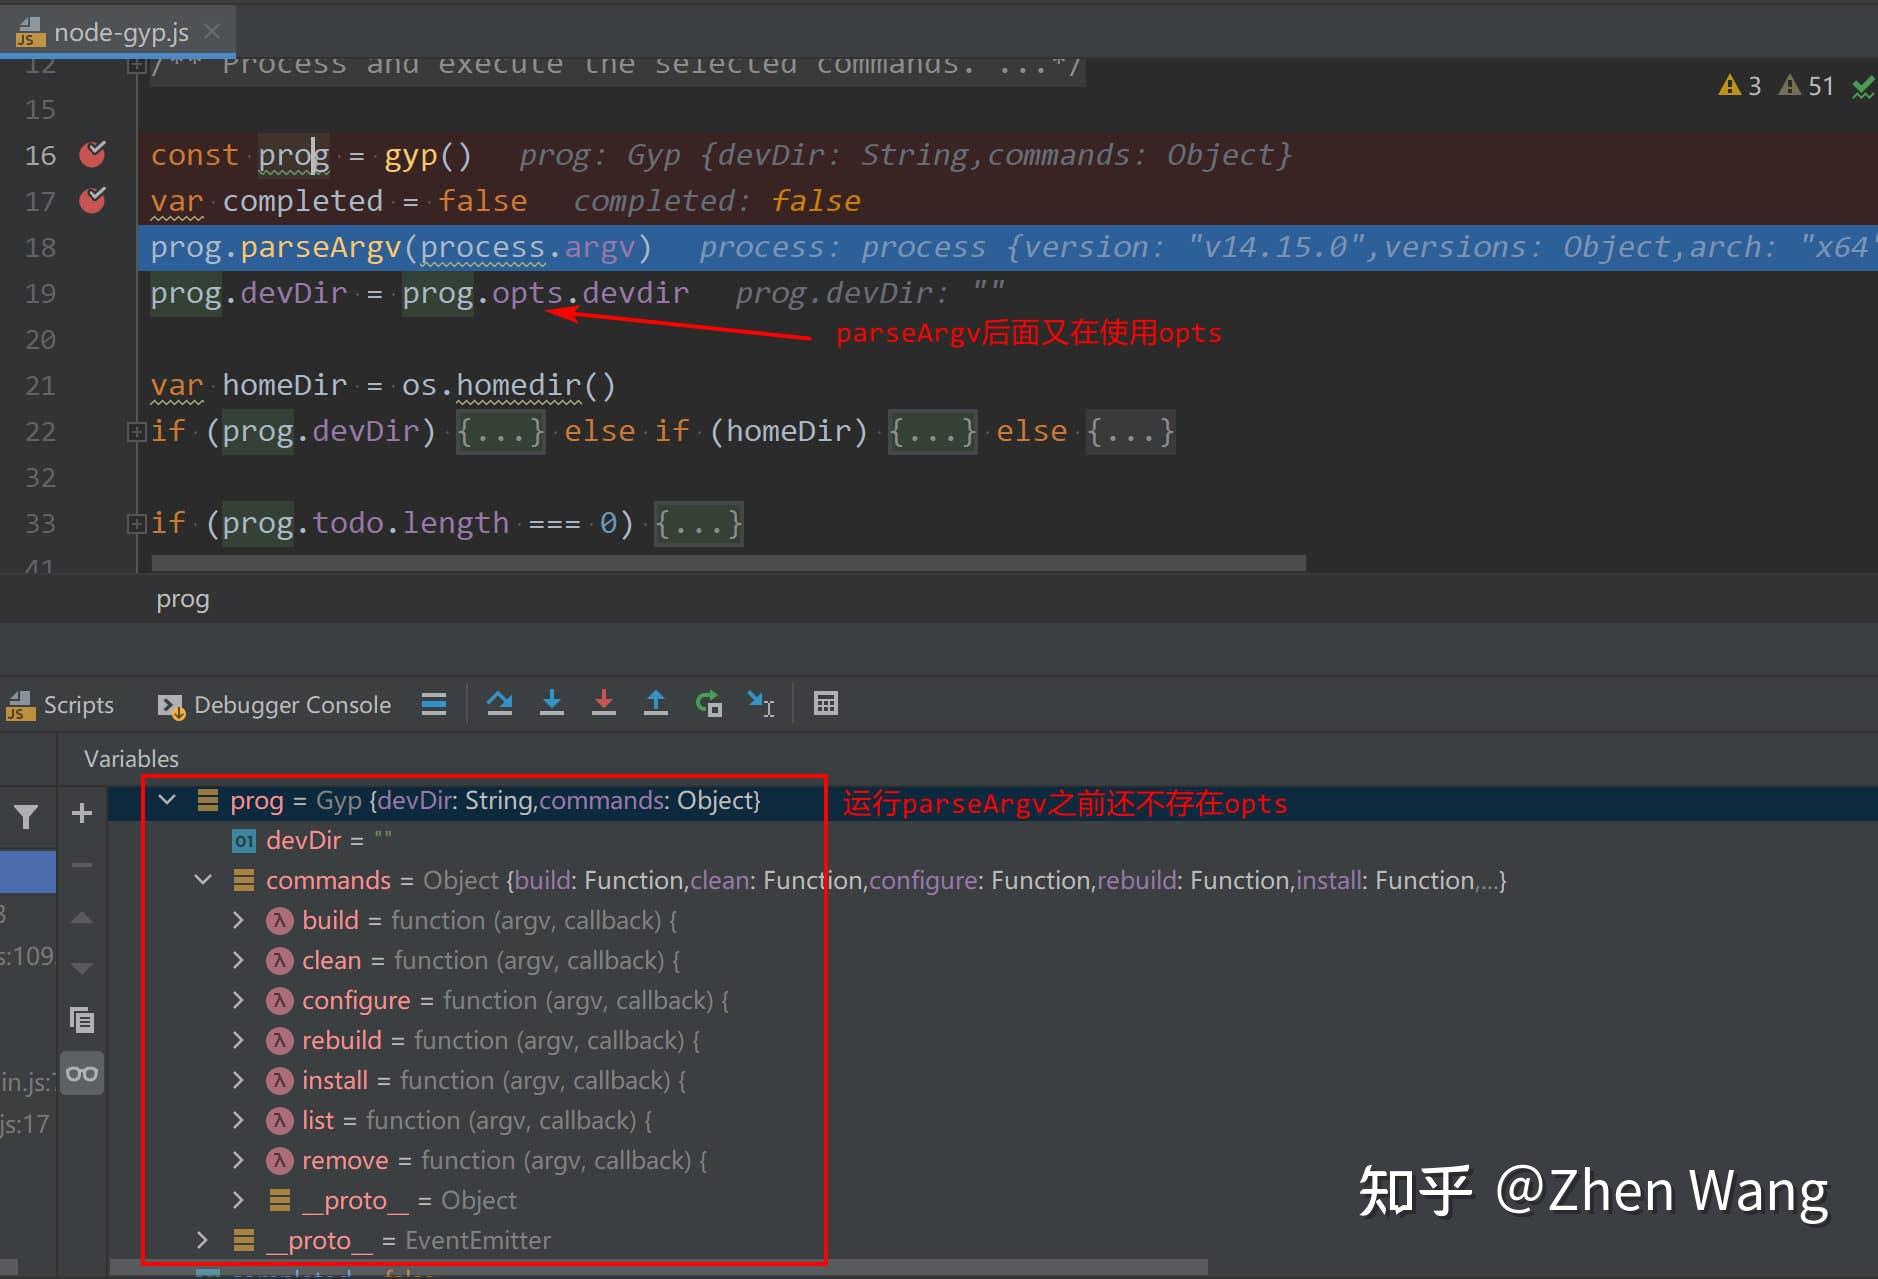The height and width of the screenshot is (1279, 1878).
Task: Expand the __proto__ EventEmitter node
Action: (x=202, y=1240)
